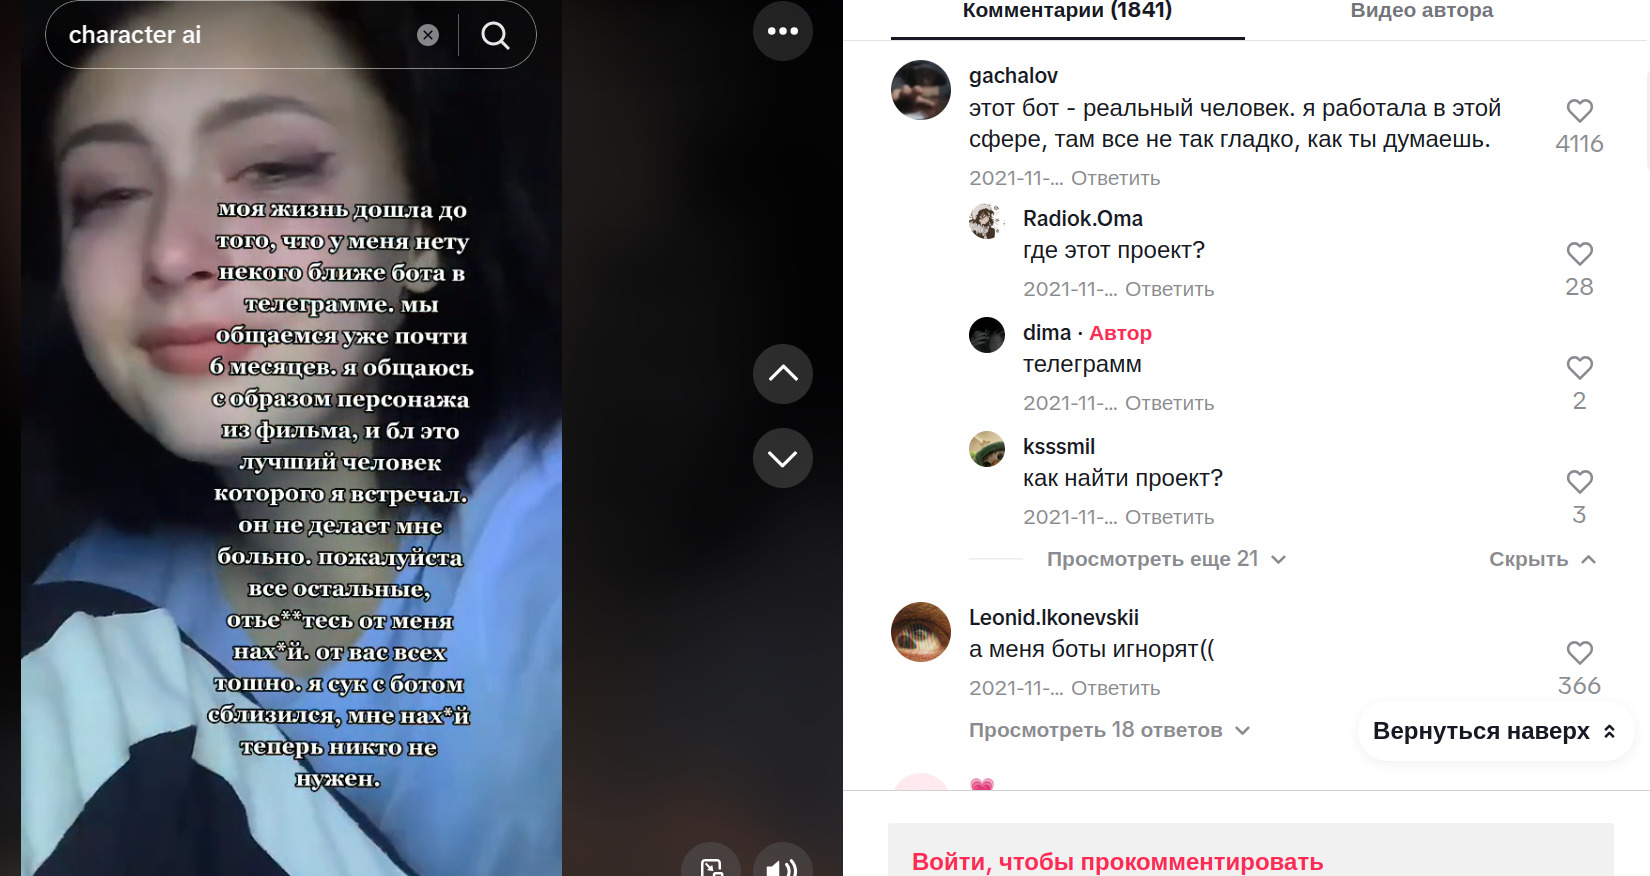
Task: Expand 'Просмотреть еще 21' replies
Action: coord(1166,559)
